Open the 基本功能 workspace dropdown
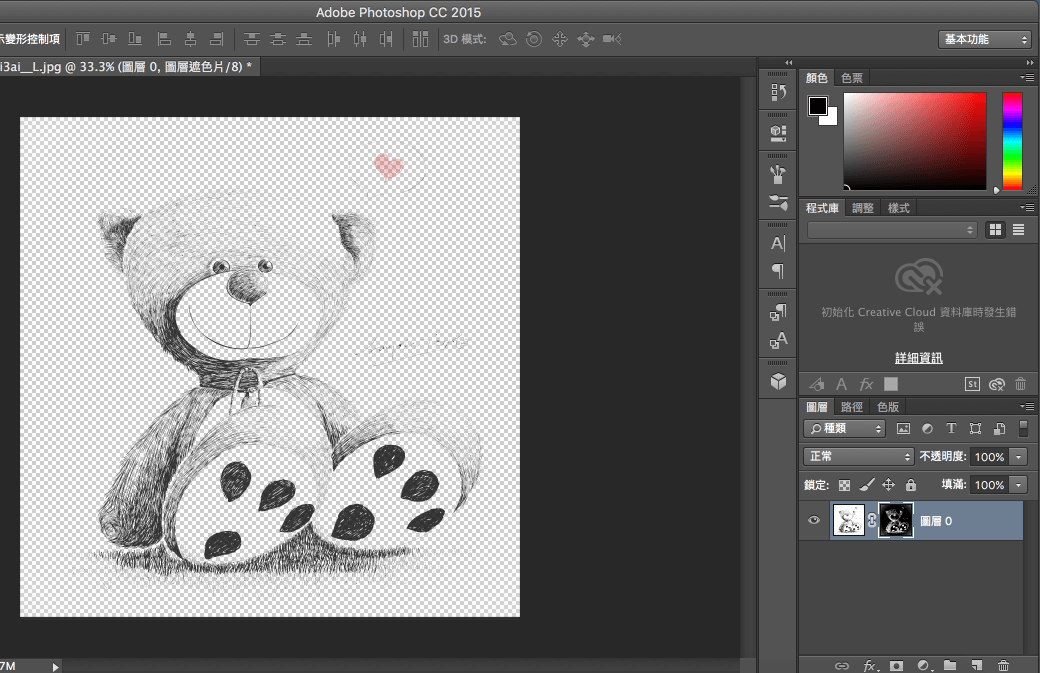 pyautogui.click(x=986, y=39)
